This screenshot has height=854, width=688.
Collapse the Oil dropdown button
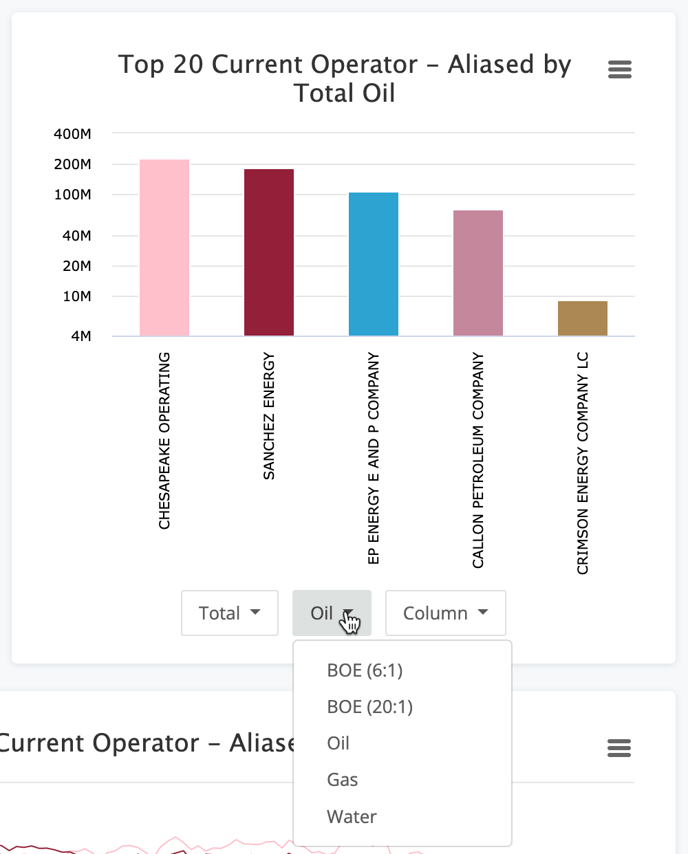332,613
